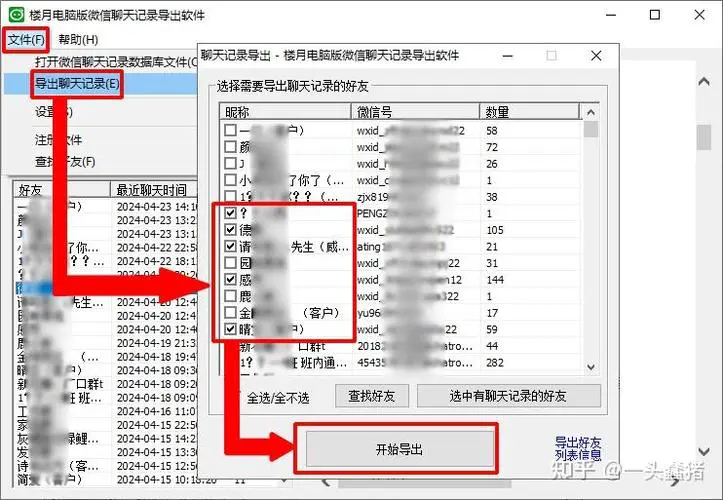This screenshot has width=723, height=500.
Task: Select the main list row dated 2024-04-16 11:0
Action: point(107,411)
